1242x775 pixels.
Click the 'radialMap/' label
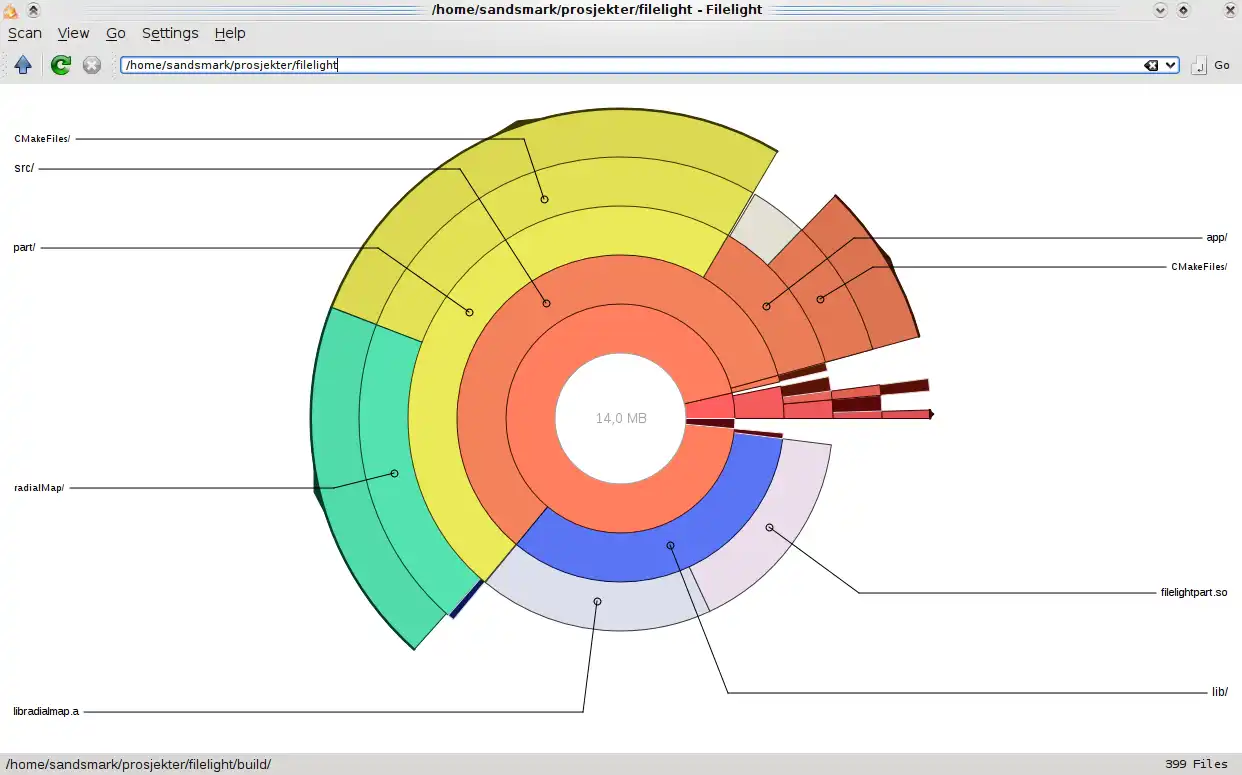39,488
